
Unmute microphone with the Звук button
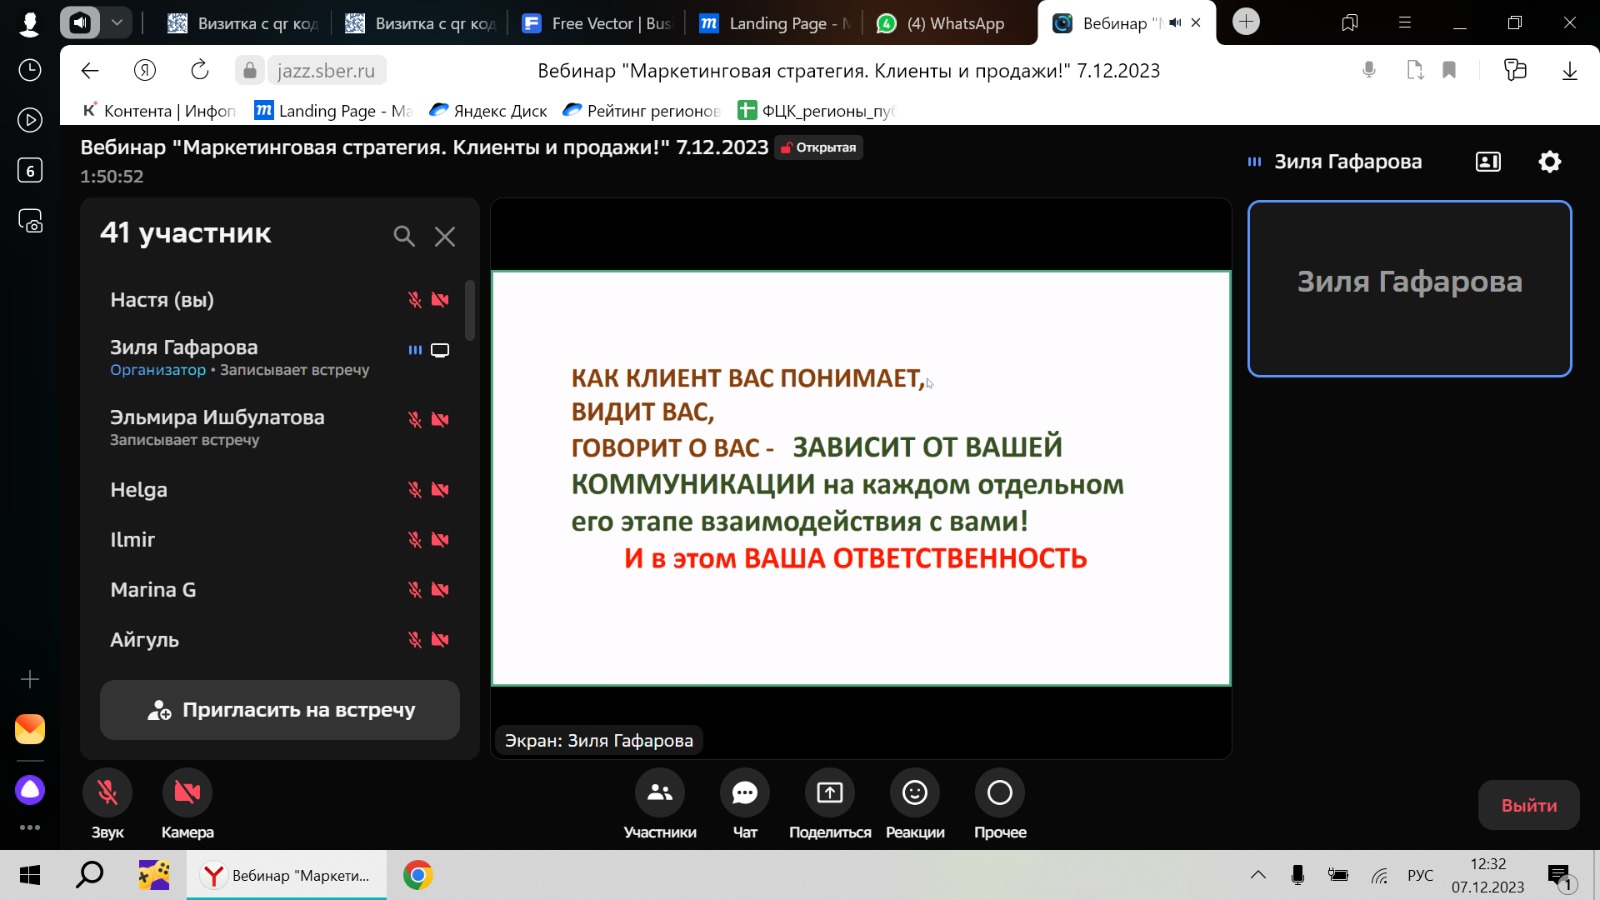[x=107, y=793]
